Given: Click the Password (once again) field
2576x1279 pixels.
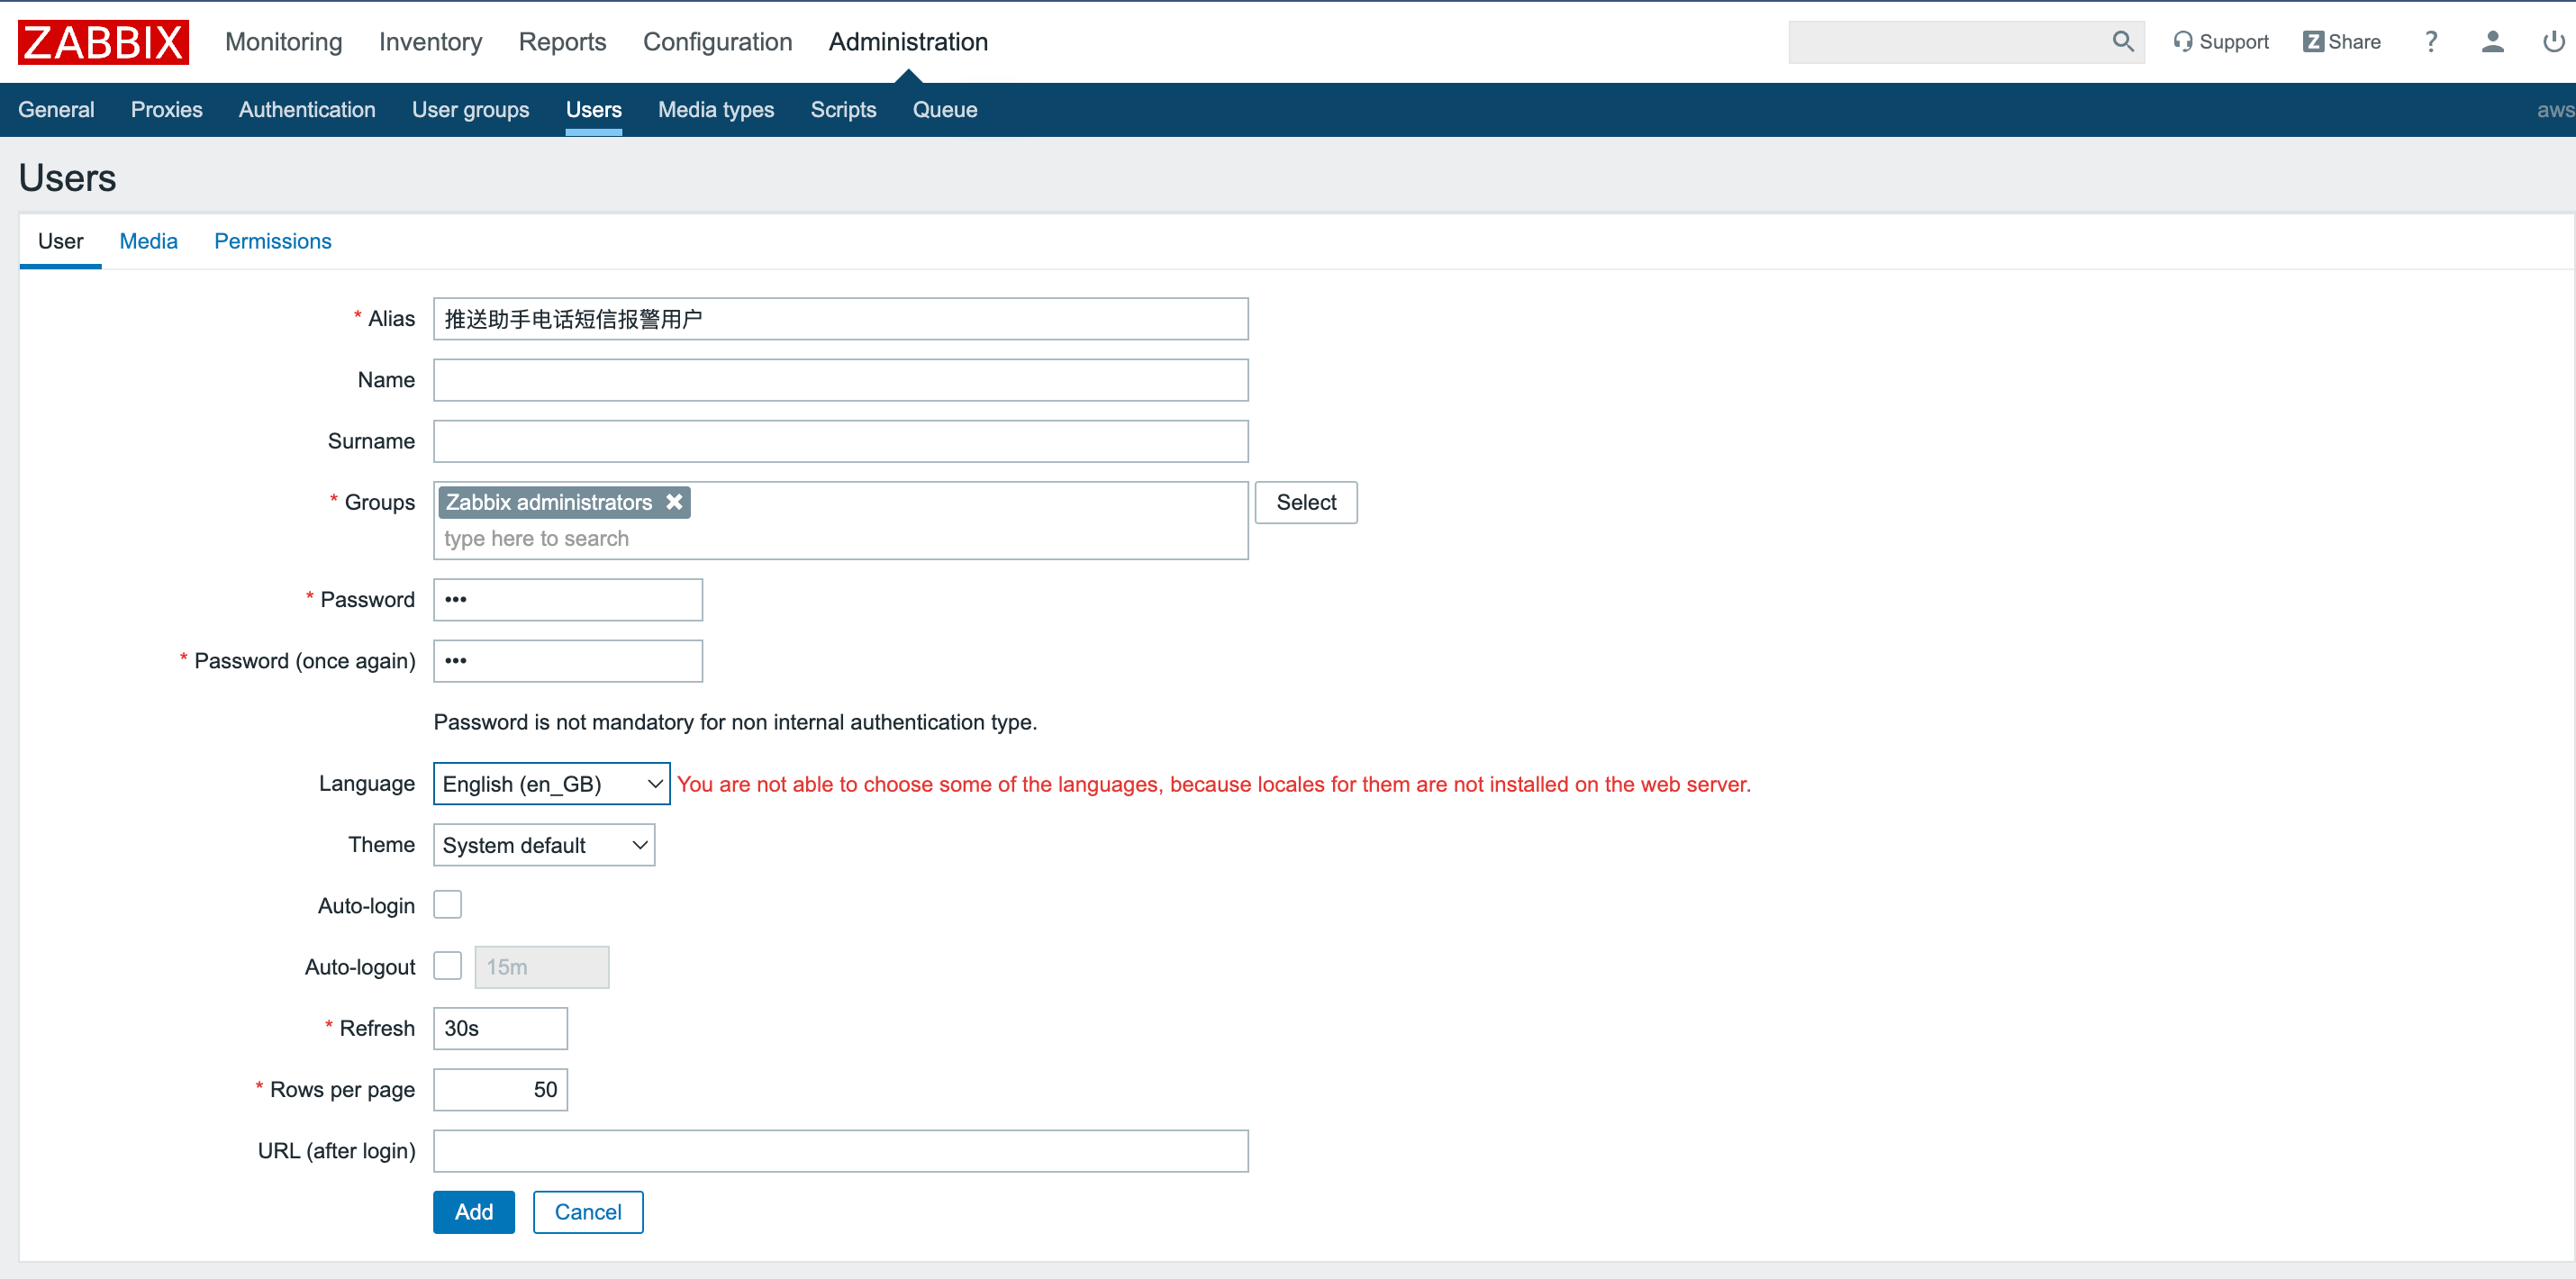Looking at the screenshot, I should coord(568,660).
